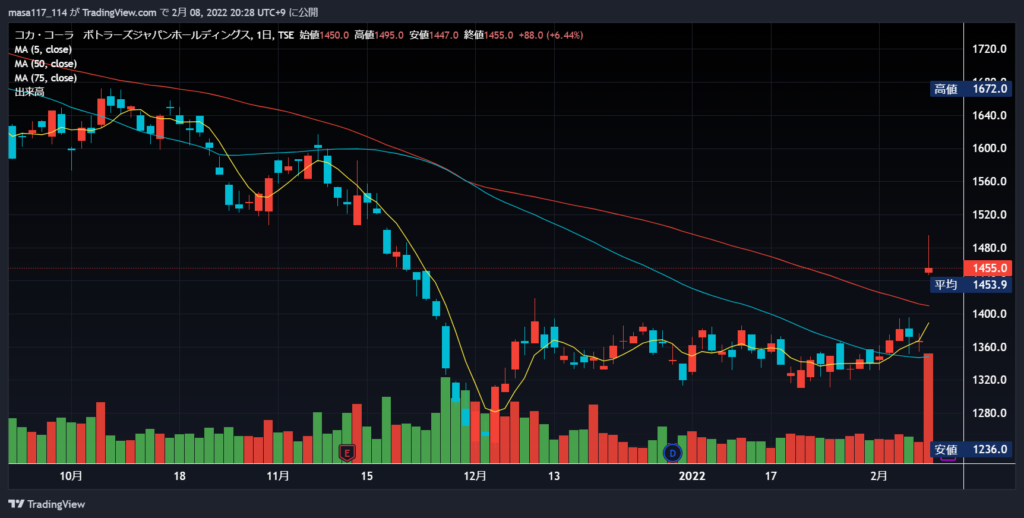Click the masa117_114 author name
Image resolution: width=1024 pixels, height=518 pixels.
pos(36,12)
